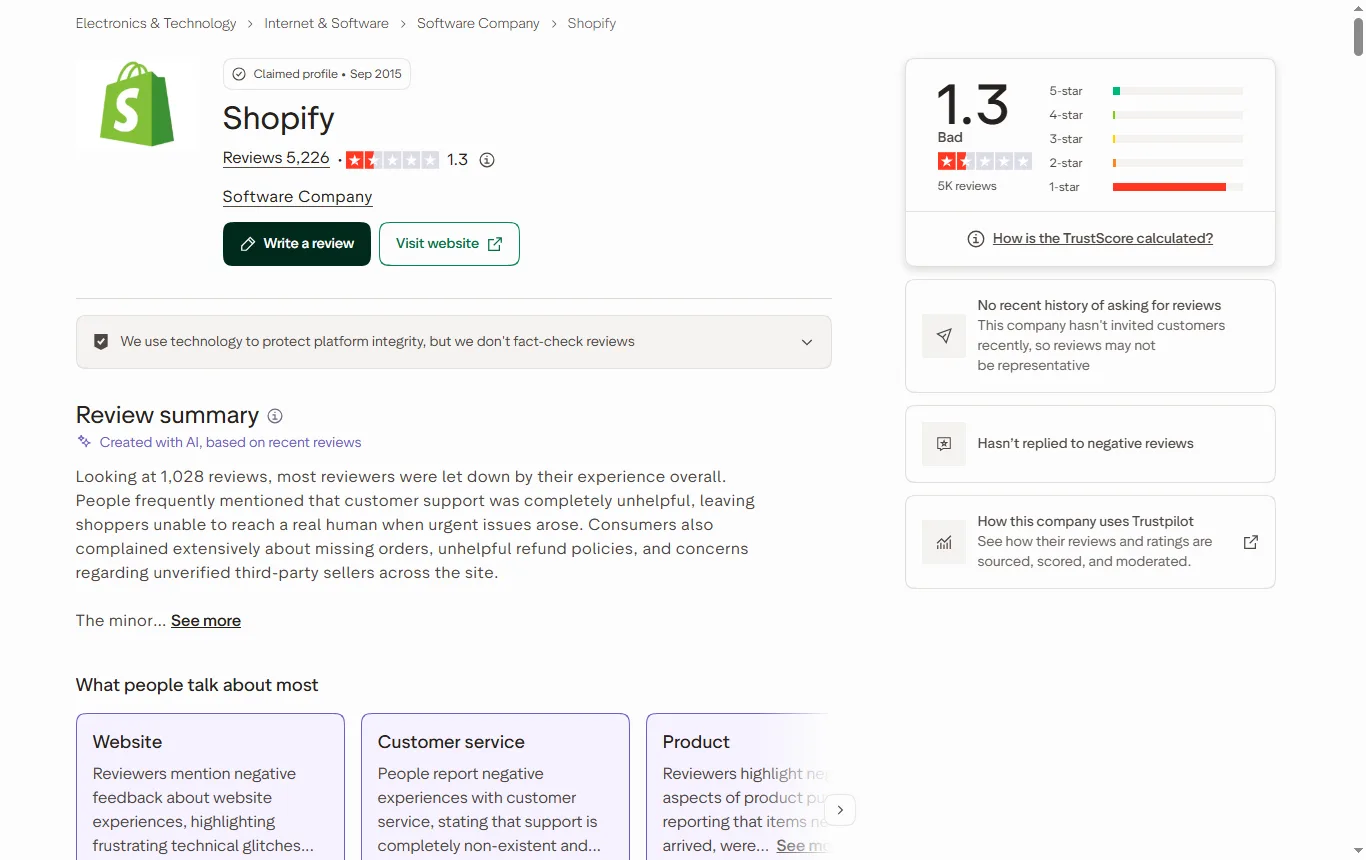
Task: Expand the platform integrity notice chevron
Action: [807, 342]
